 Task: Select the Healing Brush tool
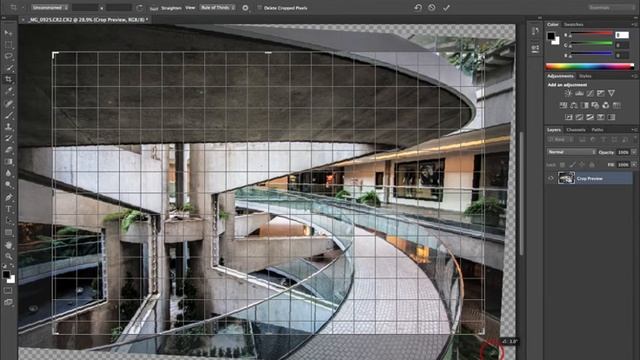(8, 103)
